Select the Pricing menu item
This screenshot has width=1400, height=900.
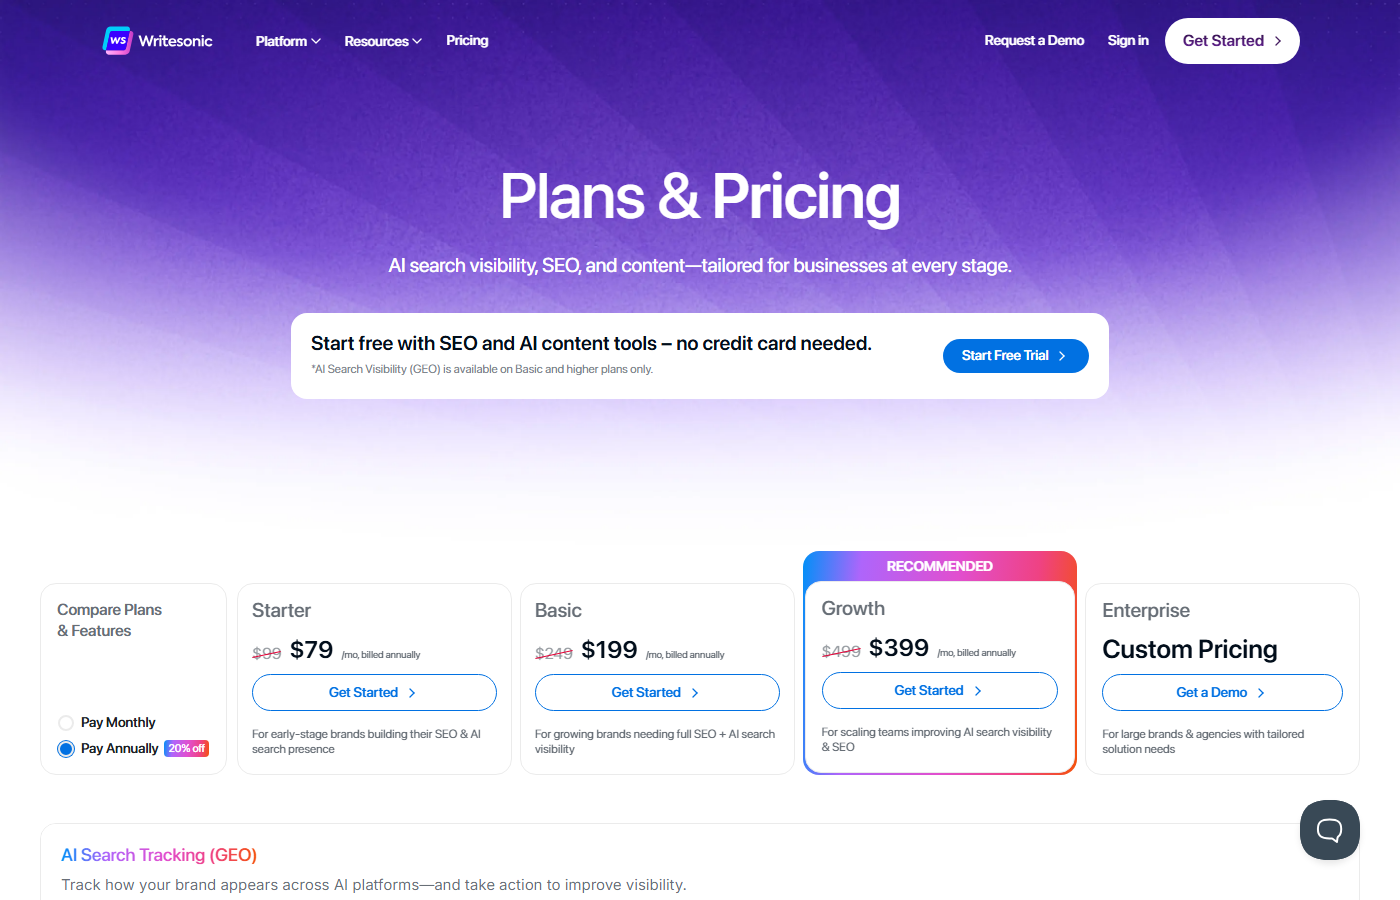(x=467, y=40)
